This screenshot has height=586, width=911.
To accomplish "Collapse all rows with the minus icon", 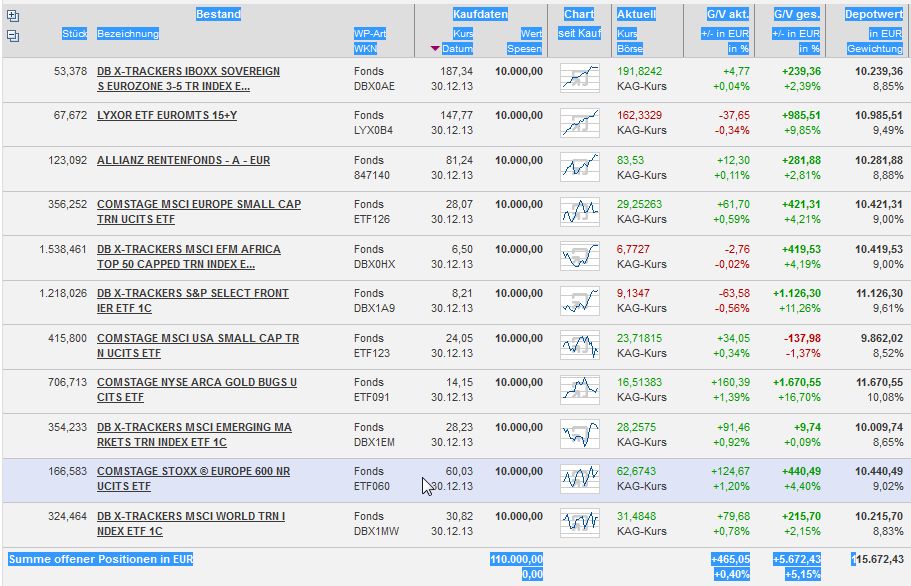I will pyautogui.click(x=13, y=36).
